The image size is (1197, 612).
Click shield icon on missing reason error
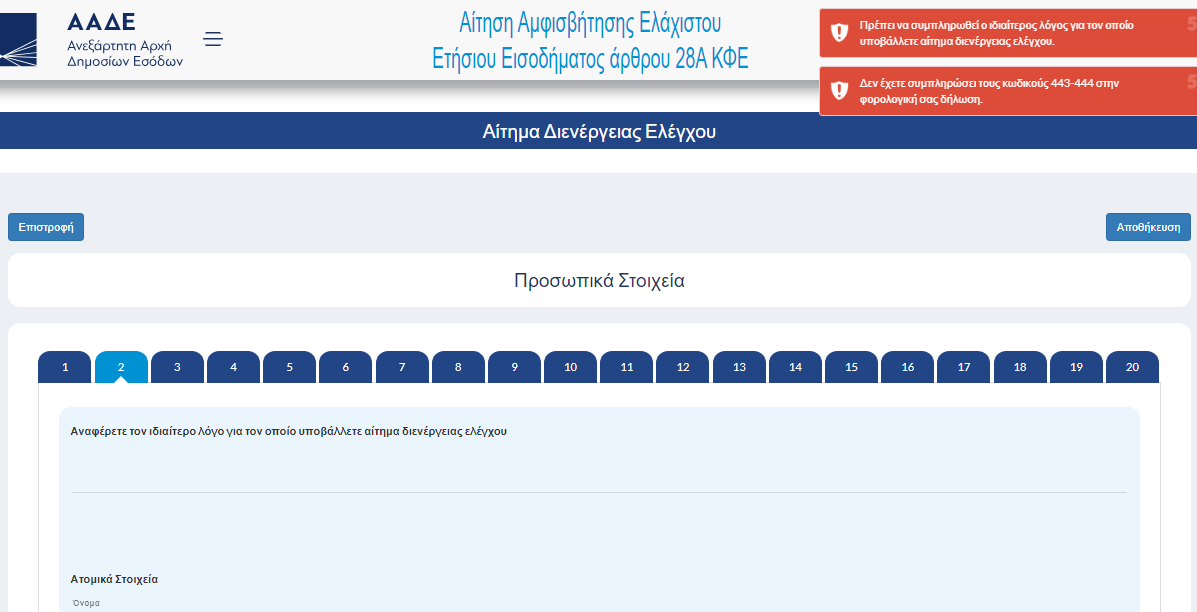tap(839, 33)
